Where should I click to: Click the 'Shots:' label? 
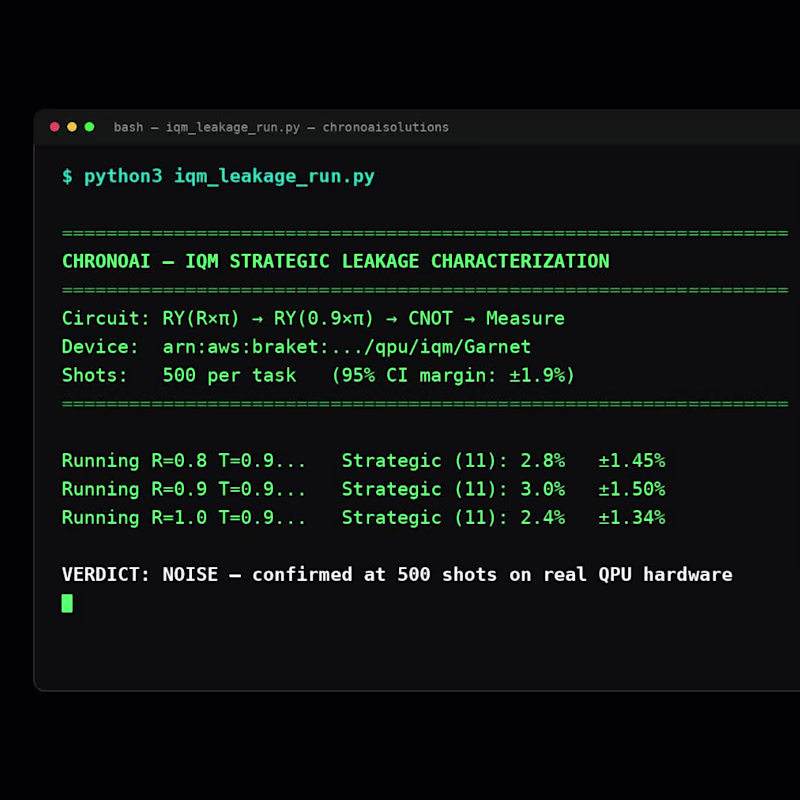pyautogui.click(x=94, y=376)
